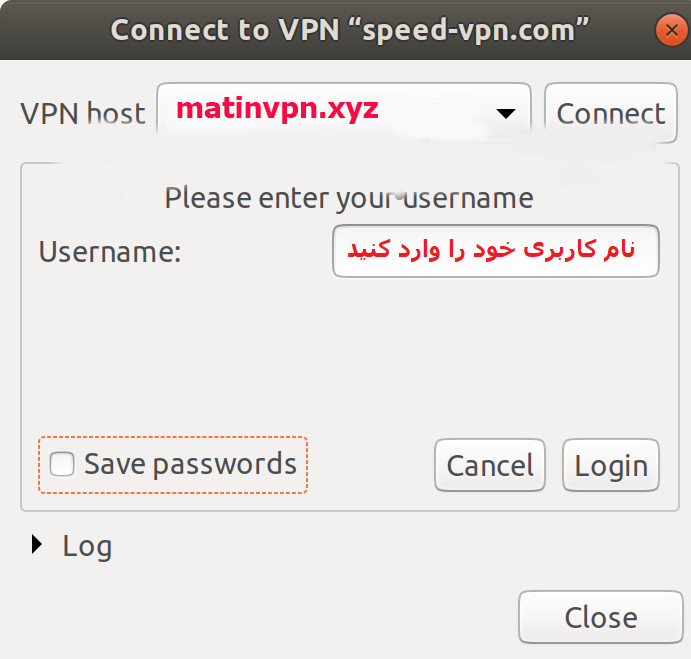Open the VPN host dropdown arrow
The height and width of the screenshot is (659, 691).
coord(506,113)
